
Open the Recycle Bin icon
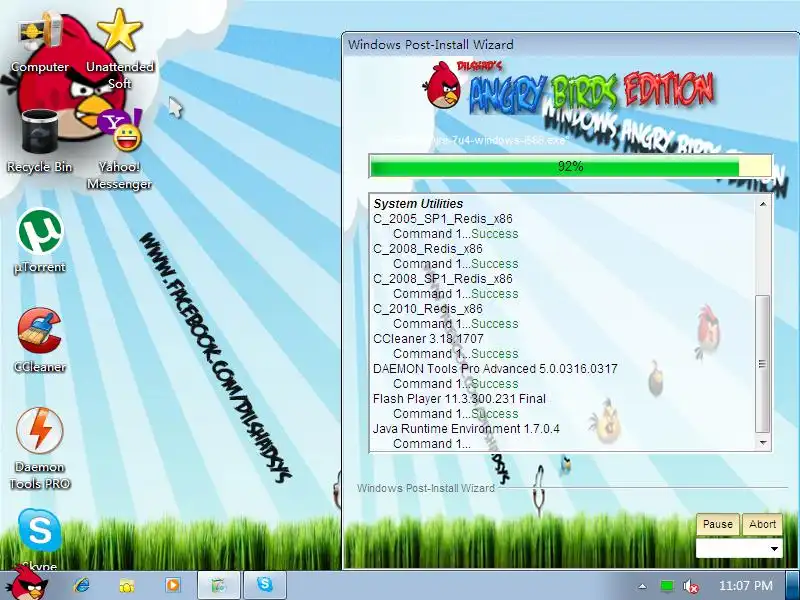(40, 141)
